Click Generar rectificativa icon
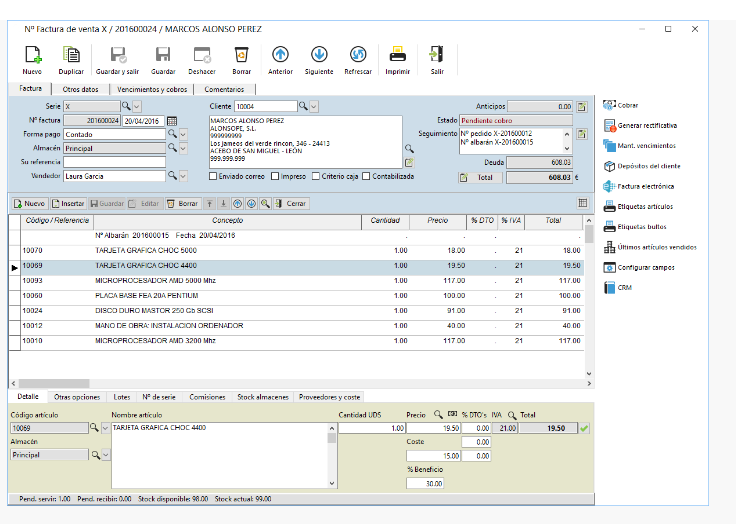Screen dimensions: 736x524 click(610, 125)
